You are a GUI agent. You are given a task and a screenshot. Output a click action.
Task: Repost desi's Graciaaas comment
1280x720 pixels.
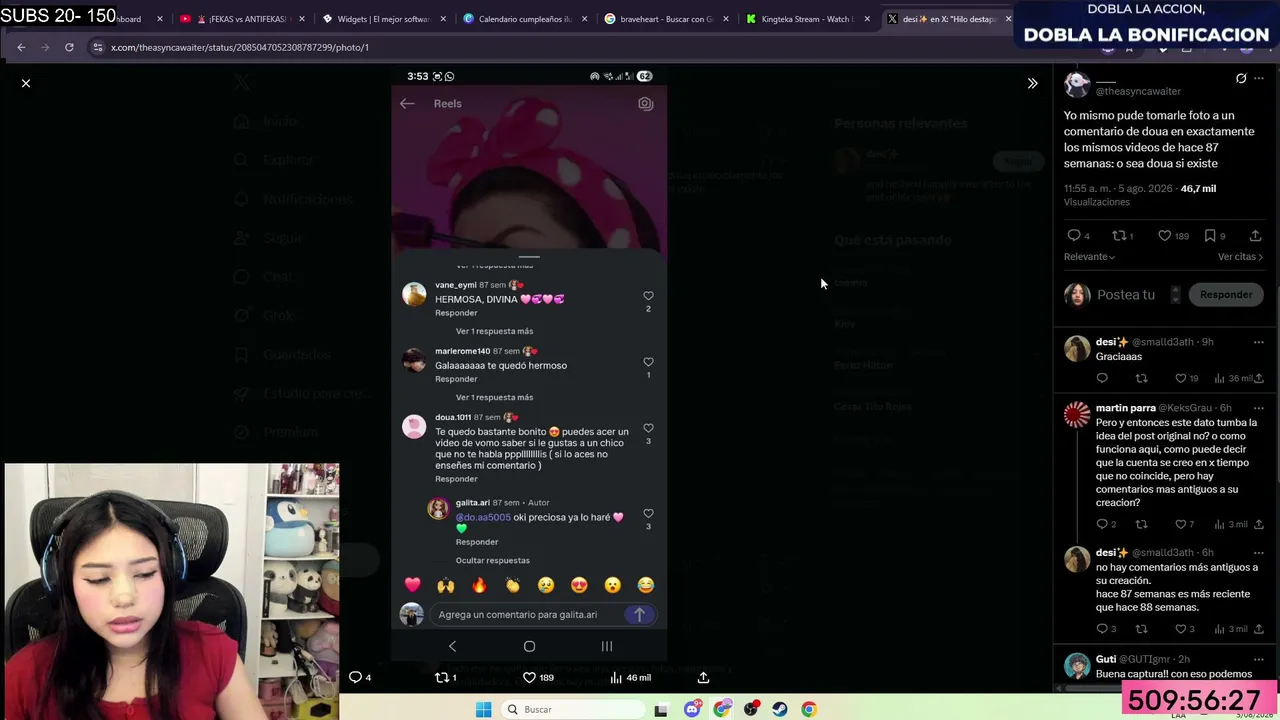[1141, 378]
